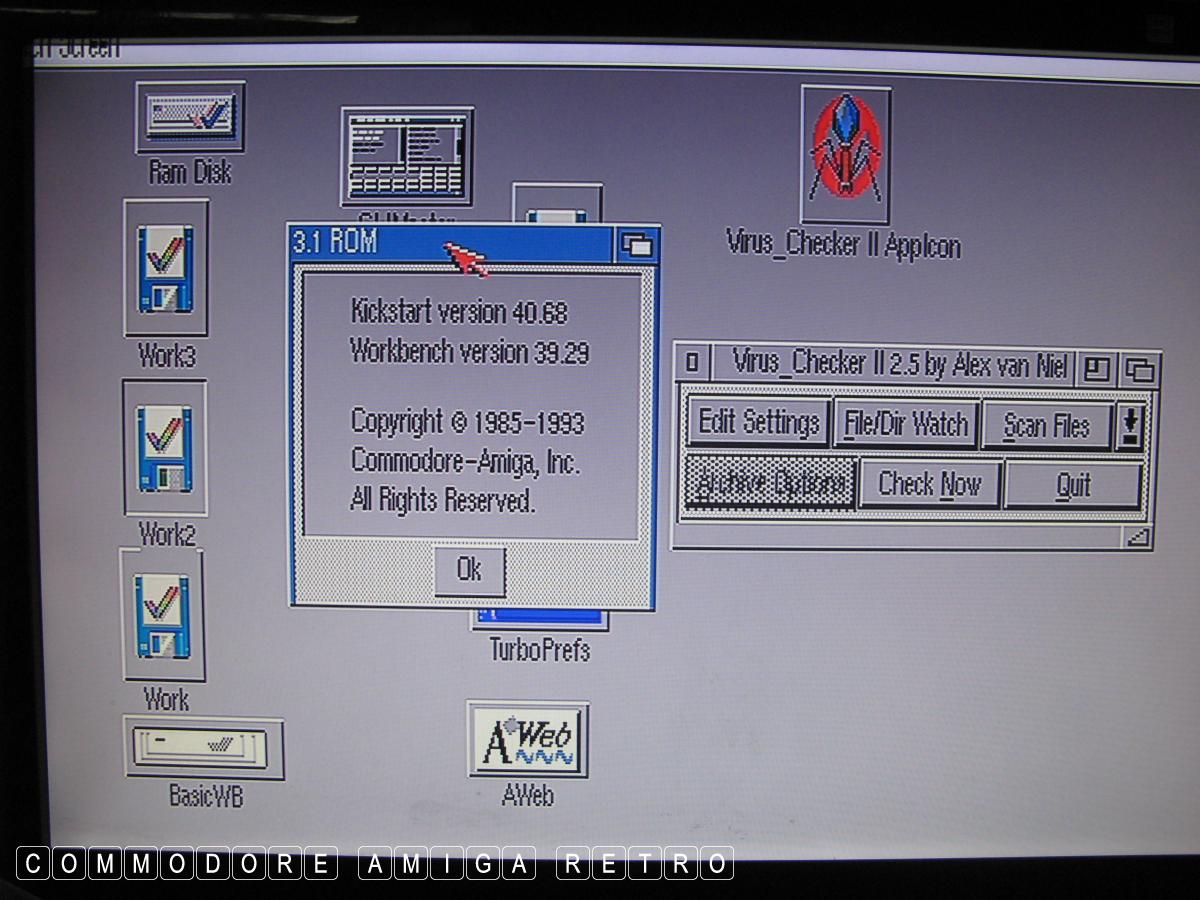1200x900 pixels.
Task: Select the Work2 disk icon
Action: pos(165,448)
